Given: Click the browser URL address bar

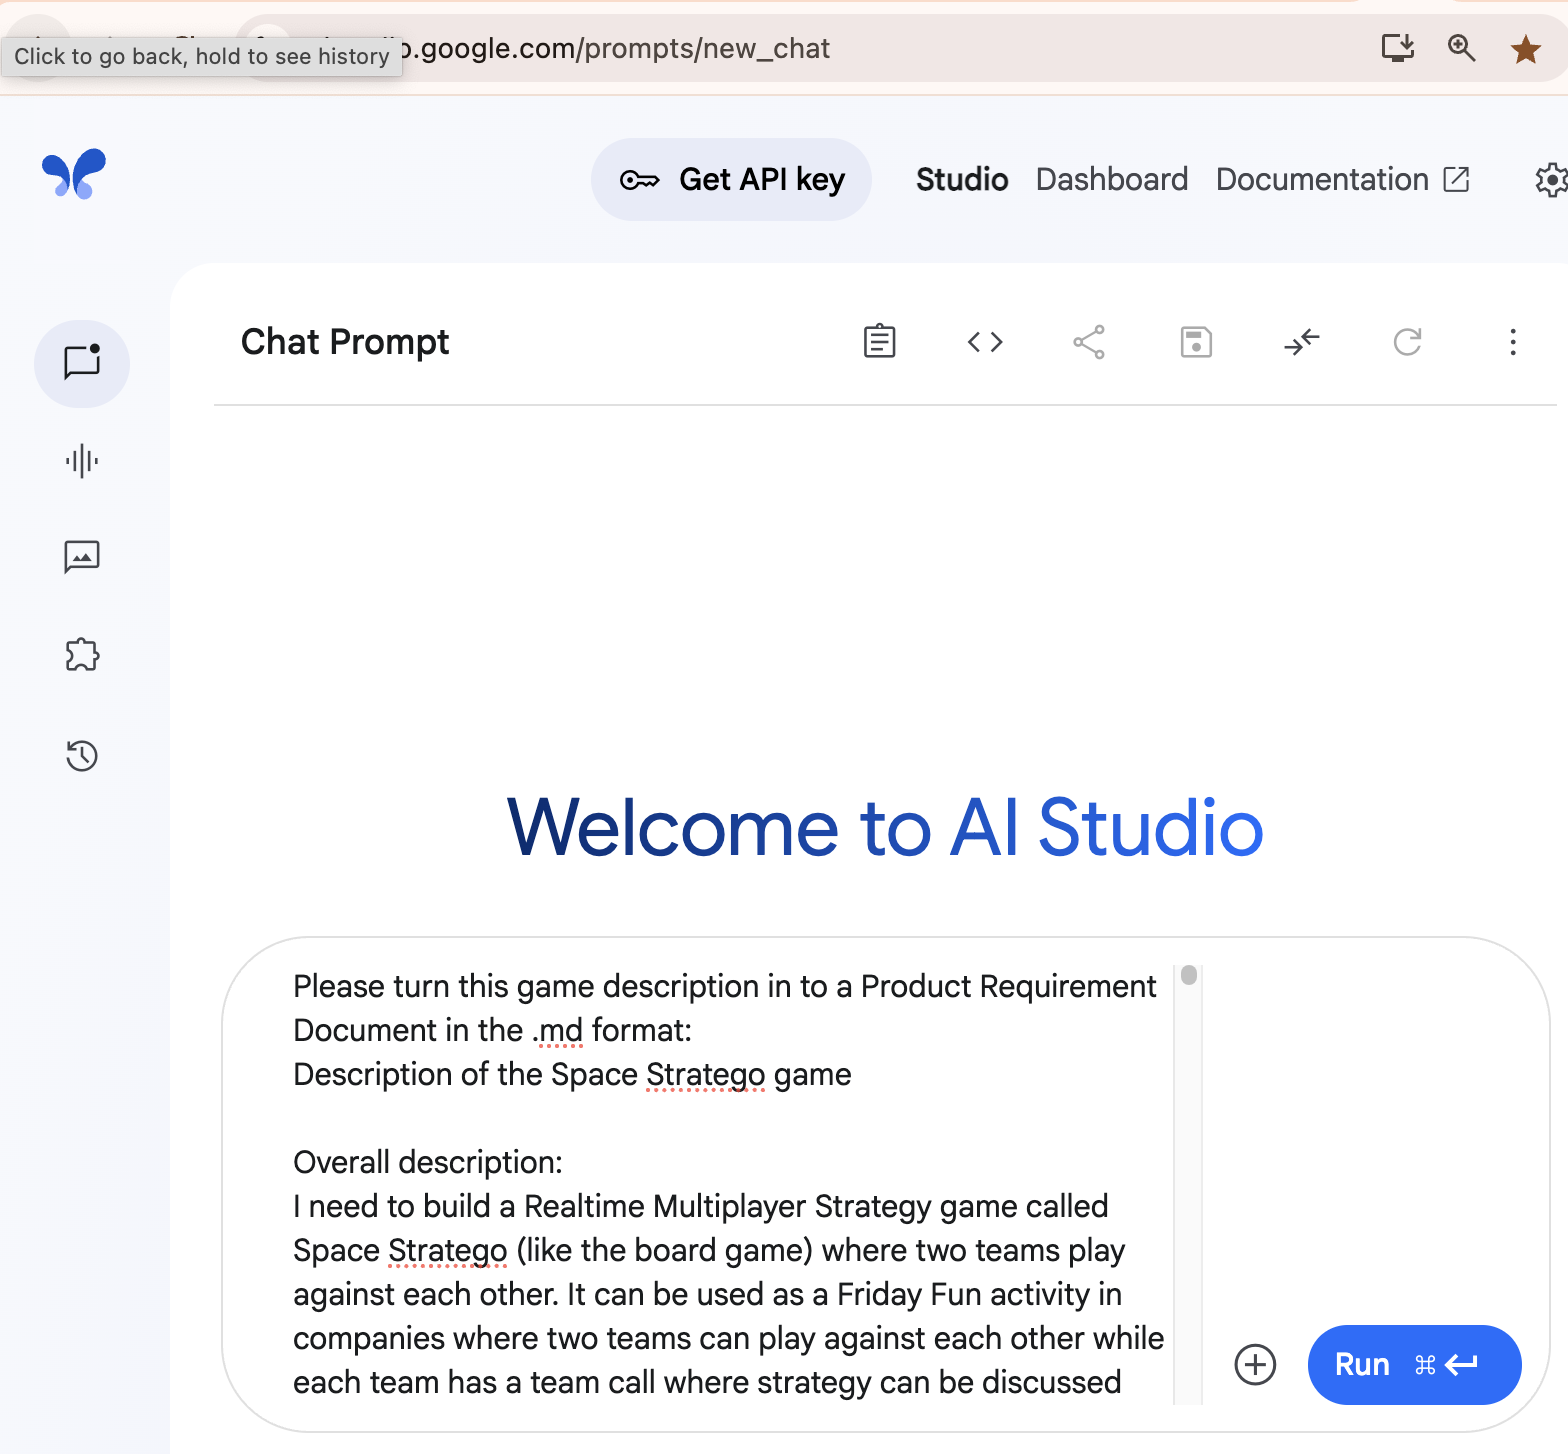Looking at the screenshot, I should coord(800,48).
